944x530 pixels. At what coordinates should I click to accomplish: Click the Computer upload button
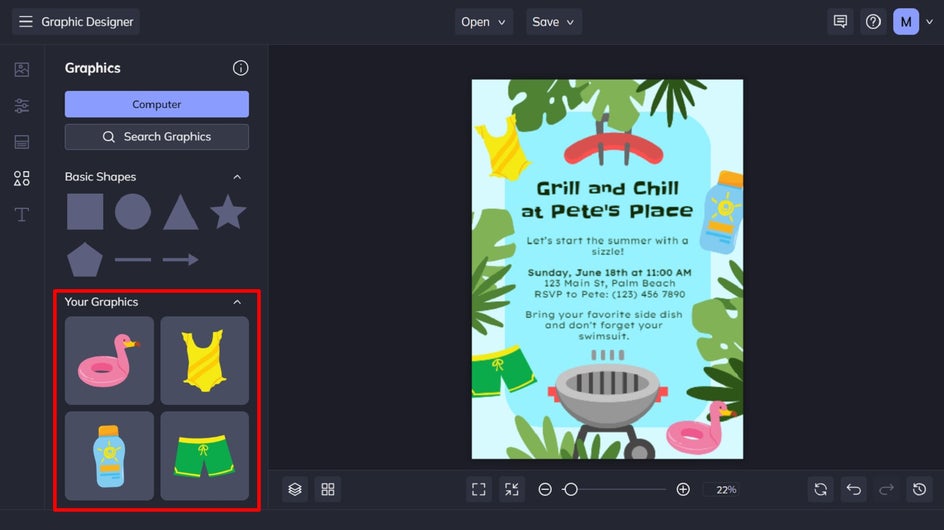[157, 104]
